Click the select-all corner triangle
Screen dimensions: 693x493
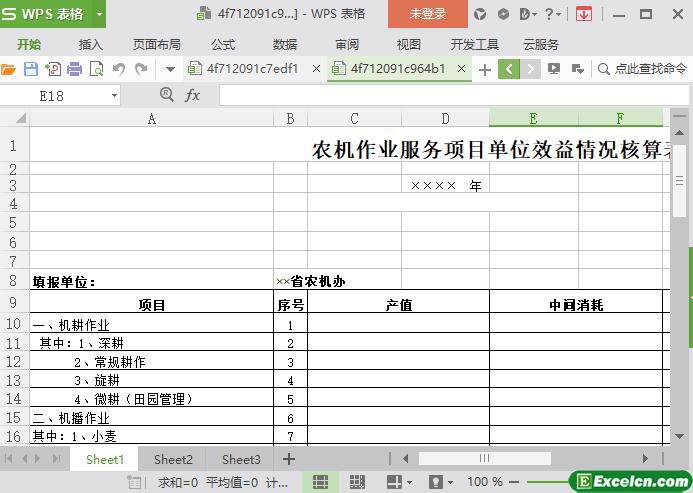click(21, 118)
